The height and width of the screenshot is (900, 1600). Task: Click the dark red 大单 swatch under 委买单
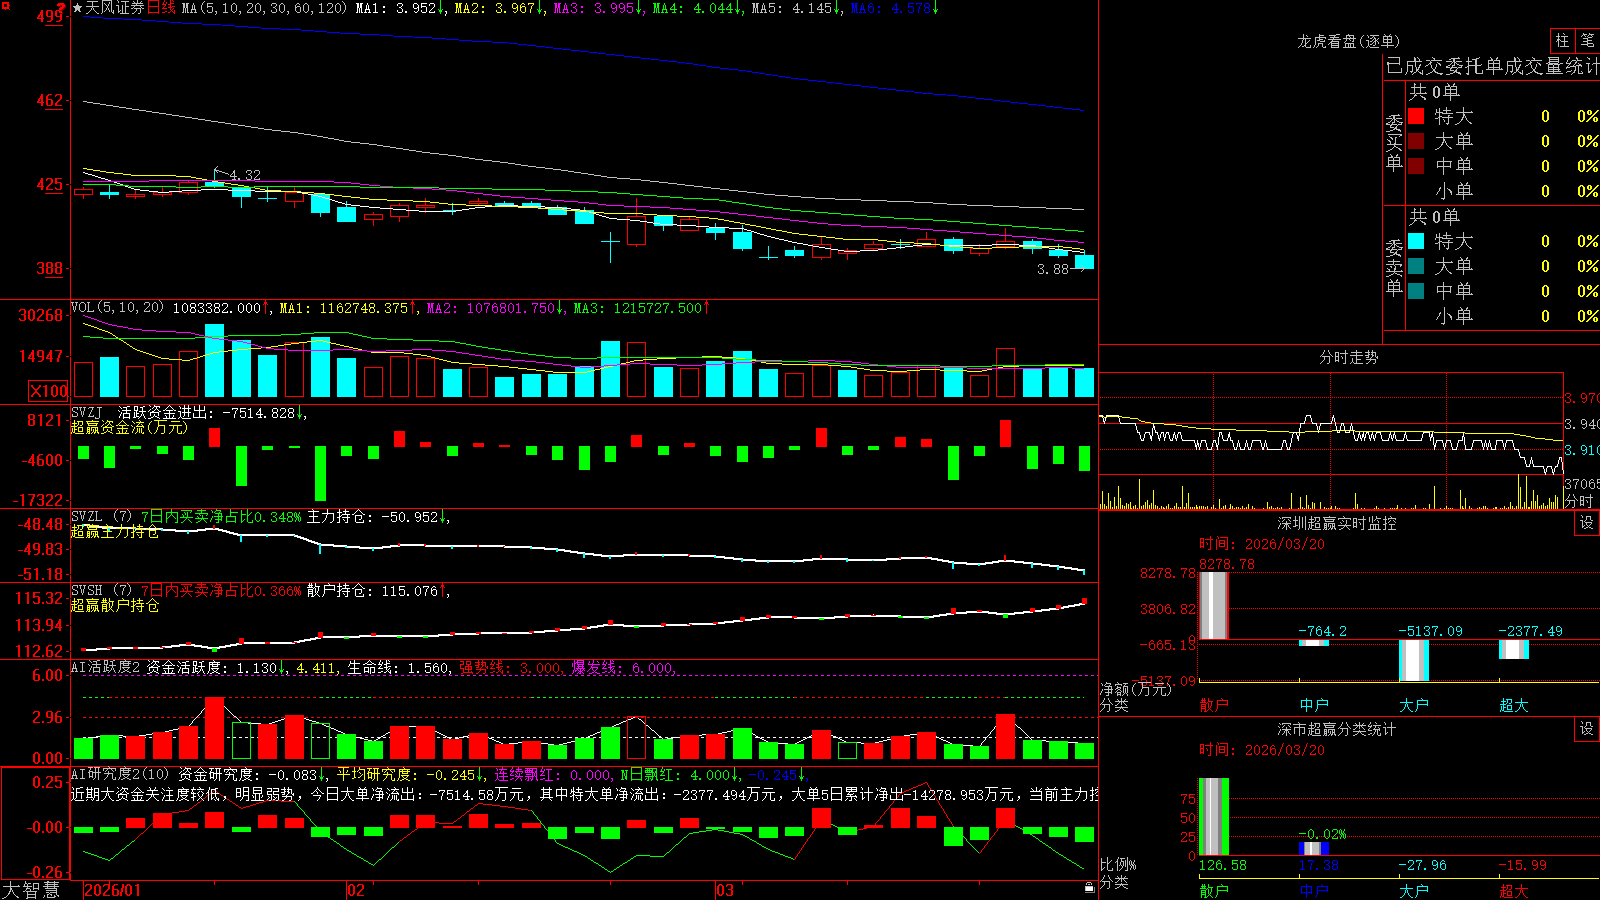(x=1416, y=141)
